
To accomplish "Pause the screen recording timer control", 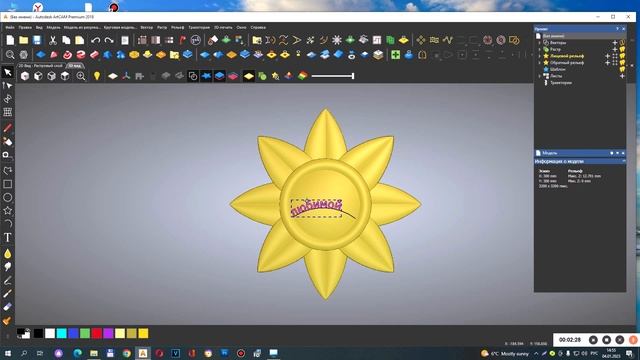I will click(593, 340).
